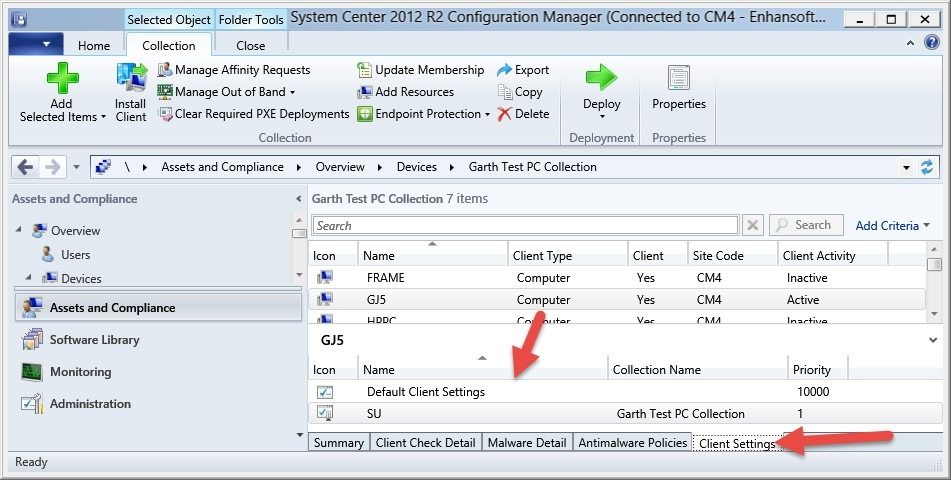Viewport: 951px width, 480px height.
Task: Switch to the Home ribbon tab
Action: click(94, 46)
